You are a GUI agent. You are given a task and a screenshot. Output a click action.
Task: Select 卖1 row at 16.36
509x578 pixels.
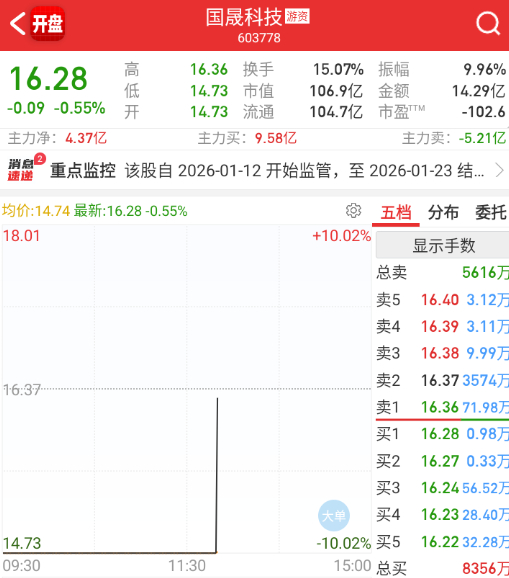coord(442,407)
